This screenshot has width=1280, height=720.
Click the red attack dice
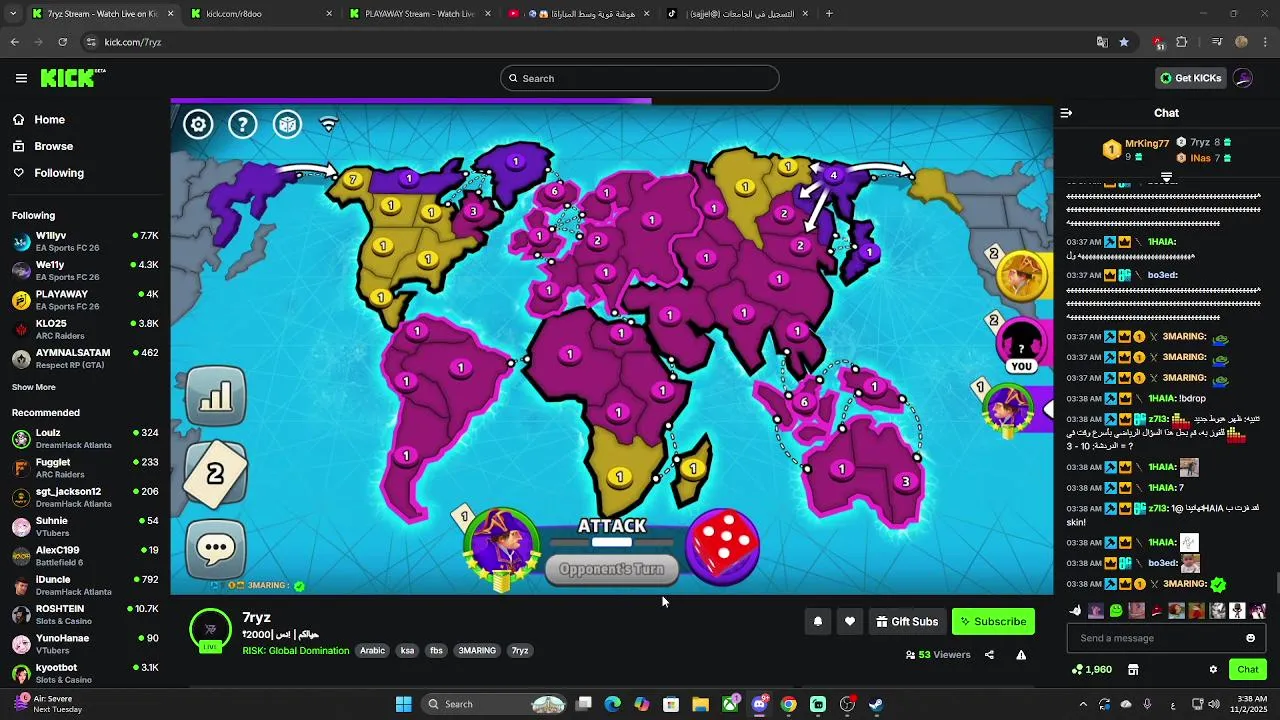(723, 546)
